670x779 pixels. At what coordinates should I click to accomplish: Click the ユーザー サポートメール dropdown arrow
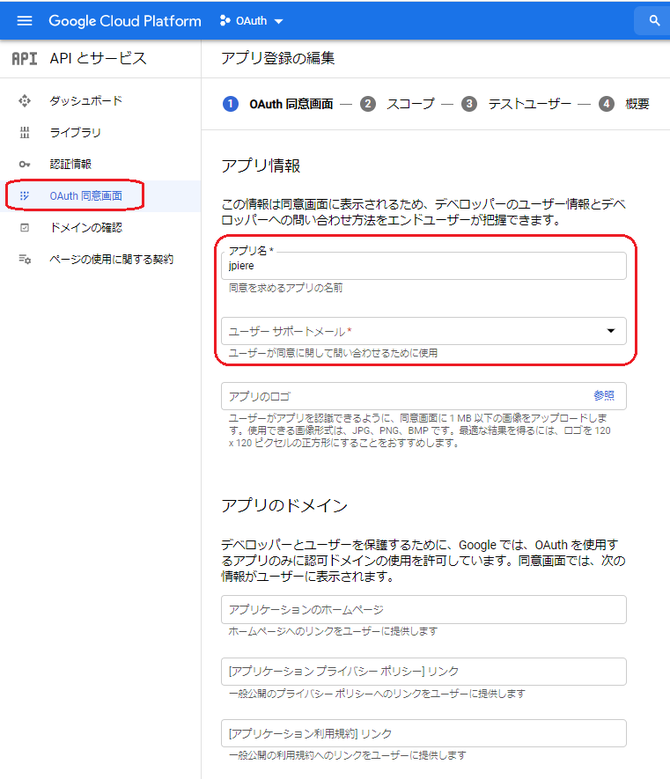tap(611, 331)
